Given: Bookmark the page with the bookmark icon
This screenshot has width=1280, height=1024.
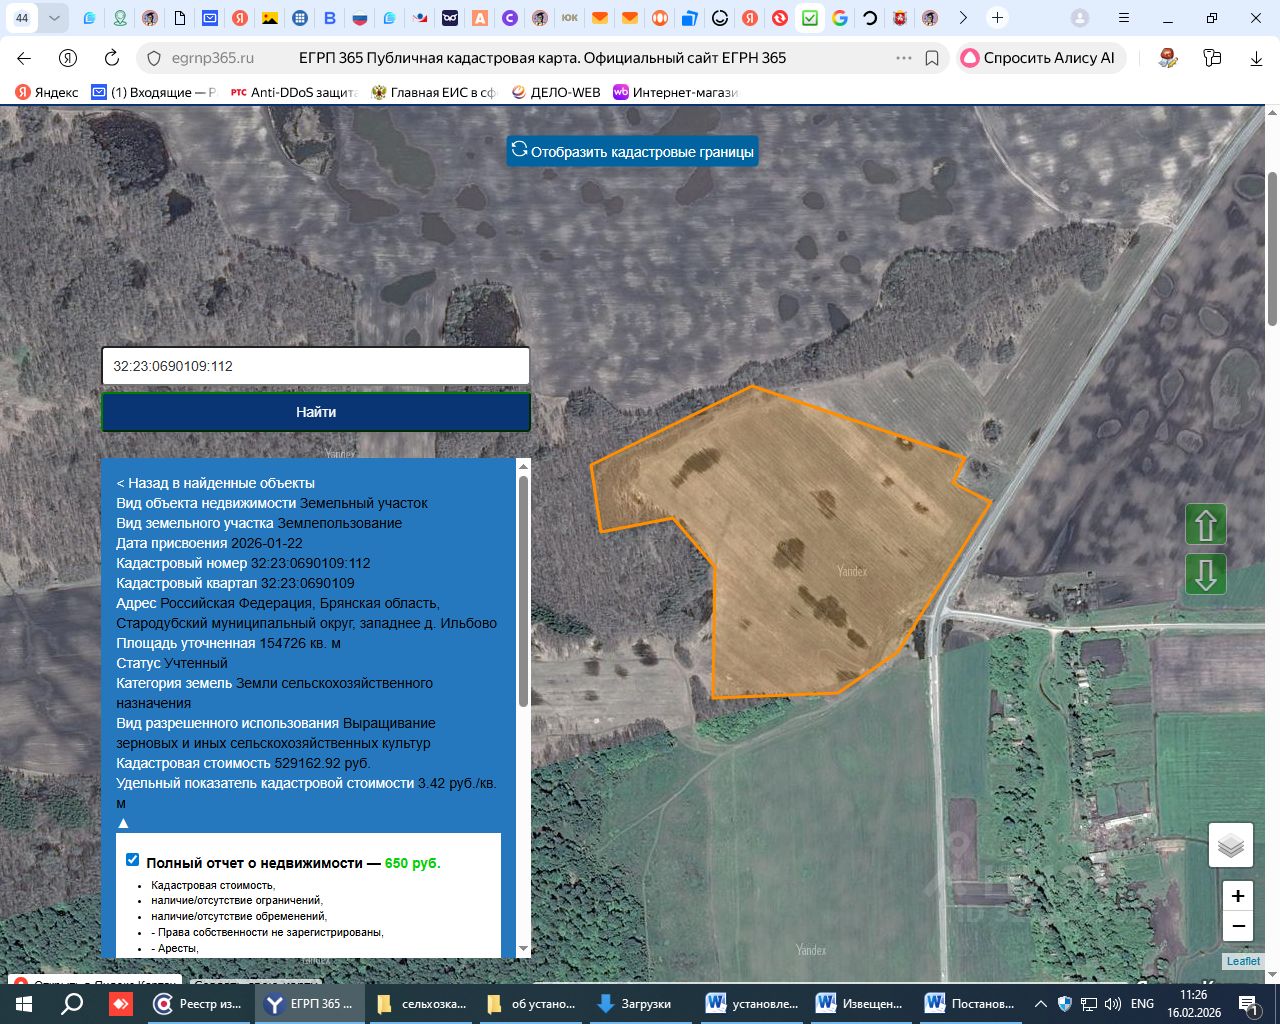Looking at the screenshot, I should click(x=932, y=58).
